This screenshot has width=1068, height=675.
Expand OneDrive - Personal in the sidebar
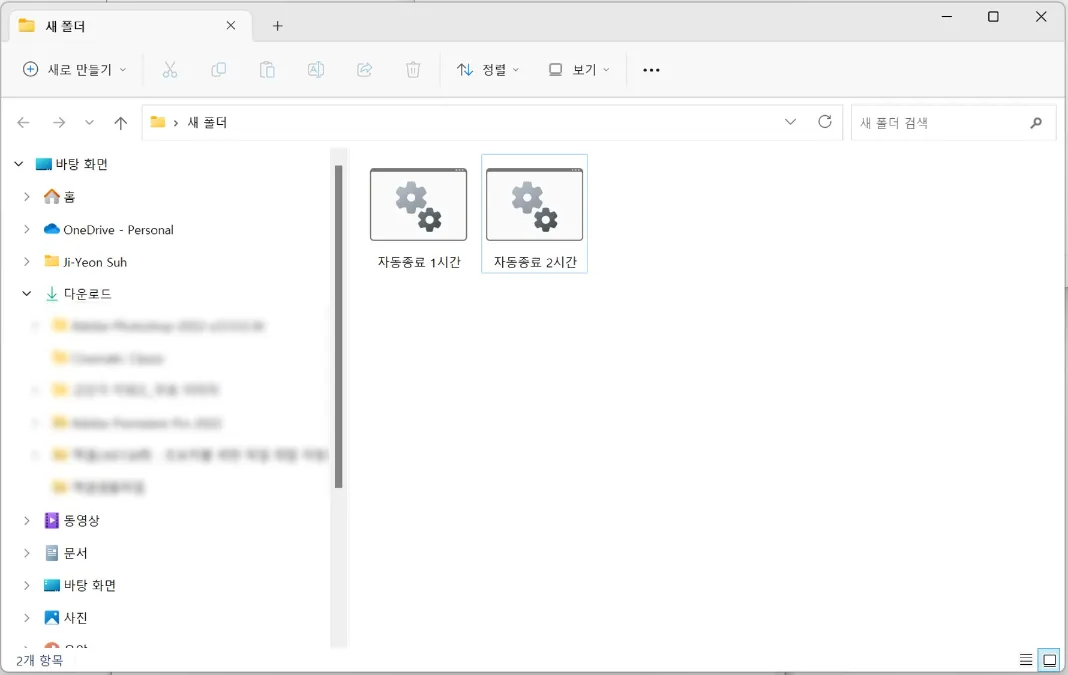(x=26, y=229)
